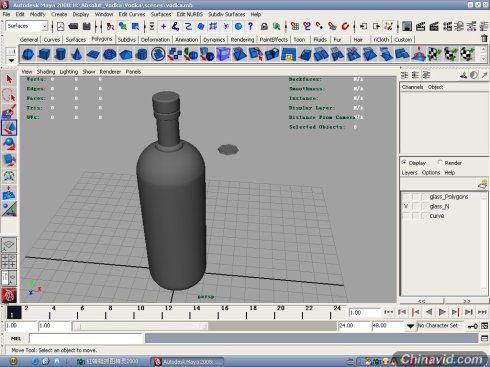Open the shelf options arrow menu
The width and height of the screenshot is (490, 367).
pyautogui.click(x=11, y=60)
